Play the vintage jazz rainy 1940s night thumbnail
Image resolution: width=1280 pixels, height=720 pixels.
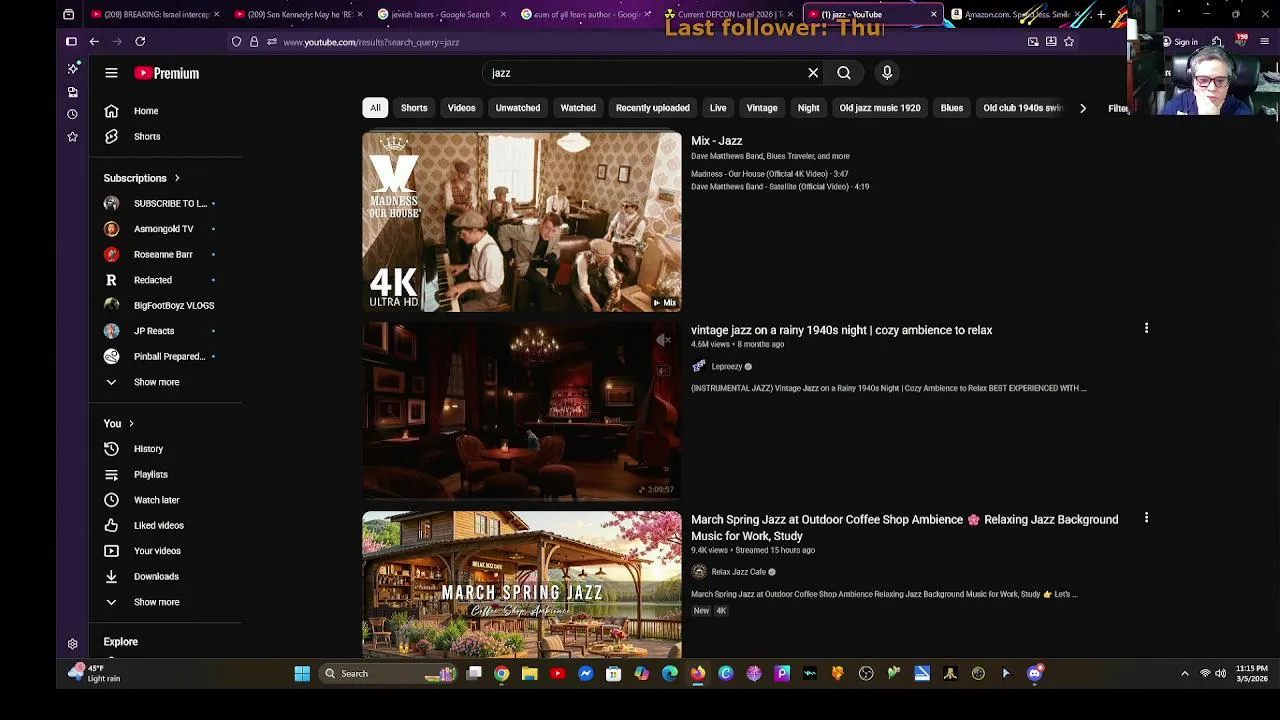point(522,411)
